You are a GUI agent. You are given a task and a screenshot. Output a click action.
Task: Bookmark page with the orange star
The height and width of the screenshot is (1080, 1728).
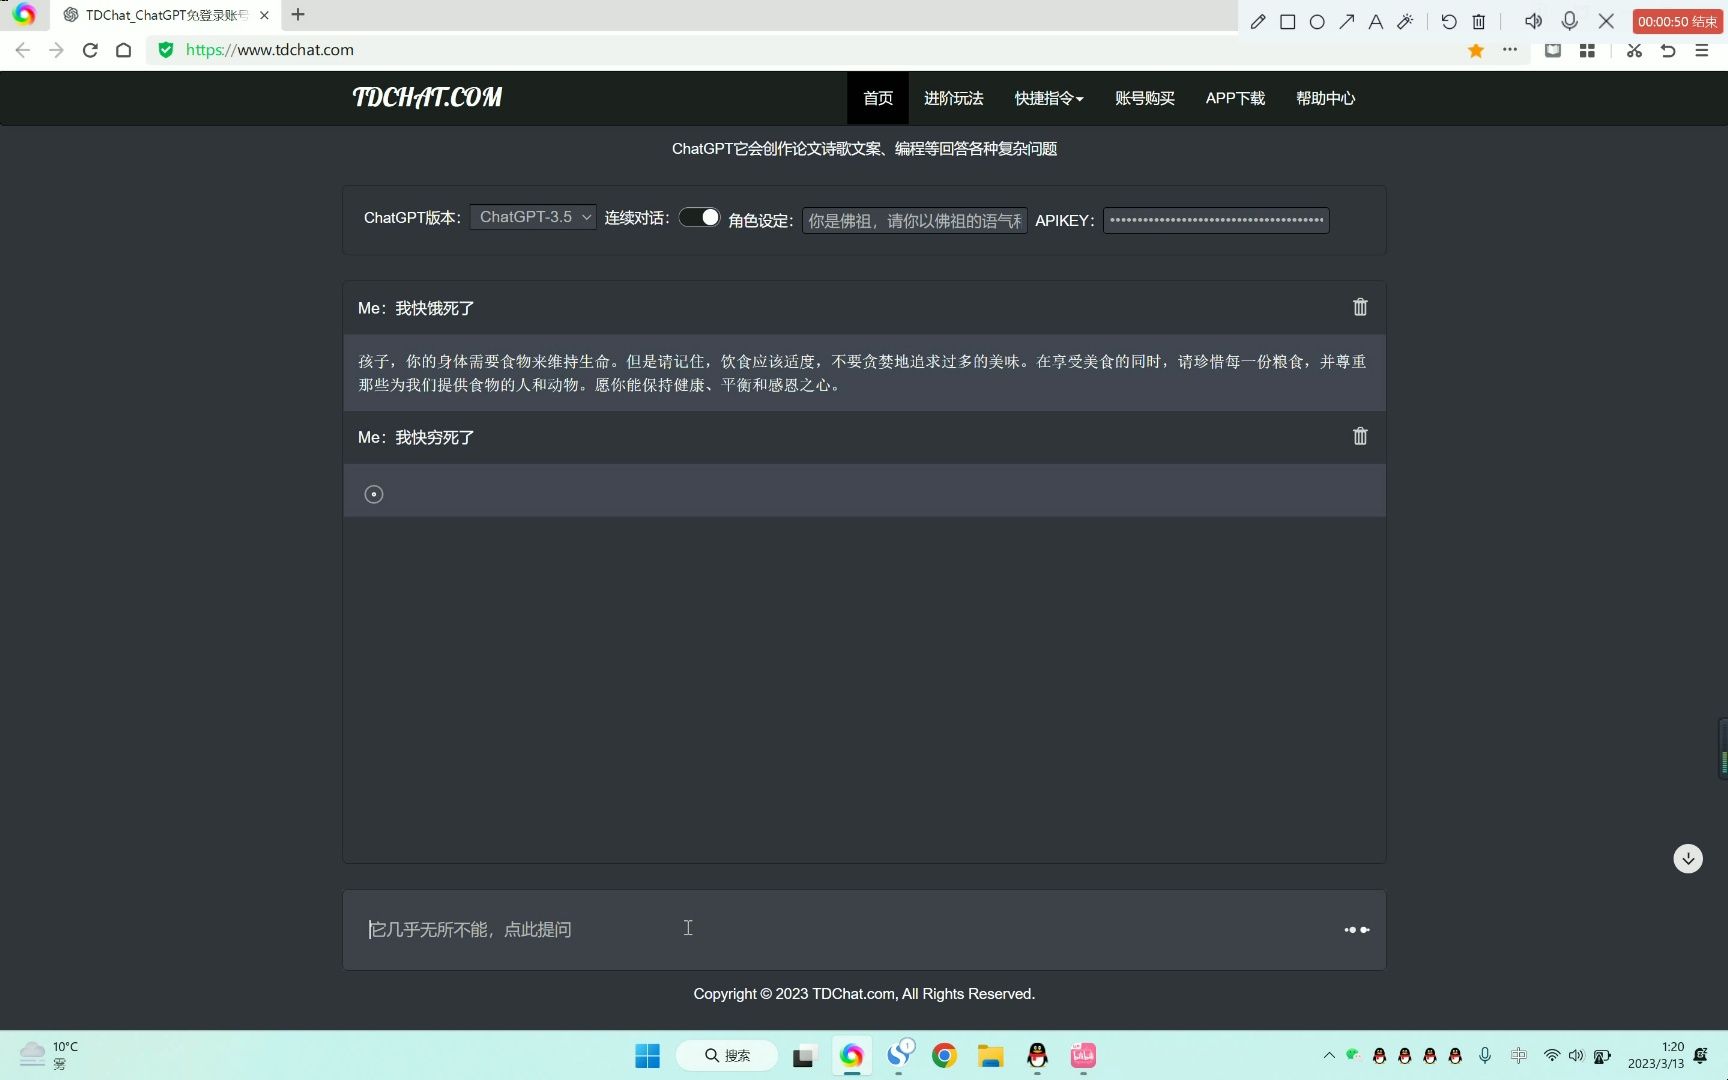(x=1476, y=50)
